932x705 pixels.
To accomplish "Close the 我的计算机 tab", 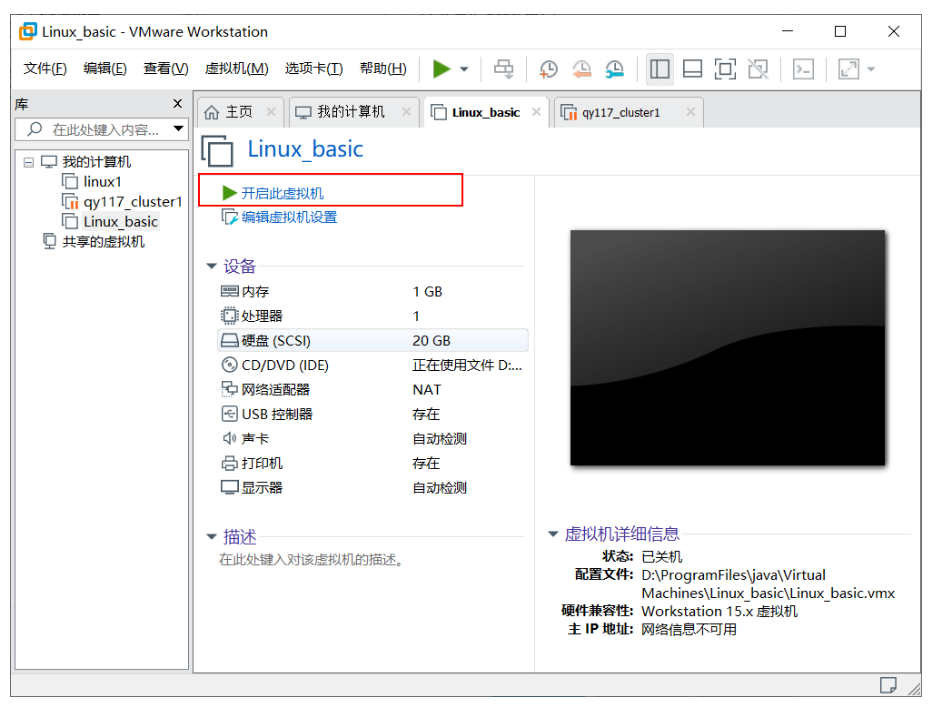I will [407, 112].
